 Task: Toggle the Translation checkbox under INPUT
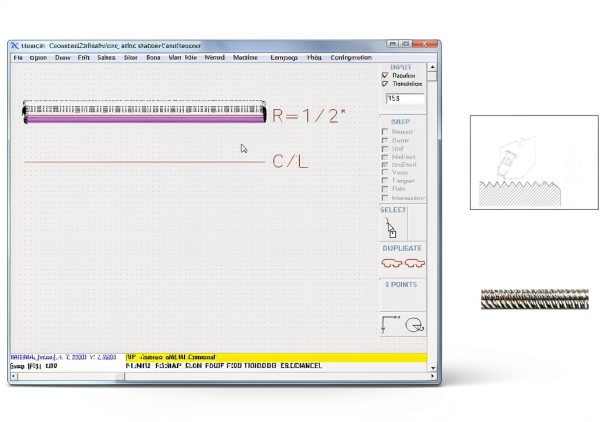(x=385, y=83)
